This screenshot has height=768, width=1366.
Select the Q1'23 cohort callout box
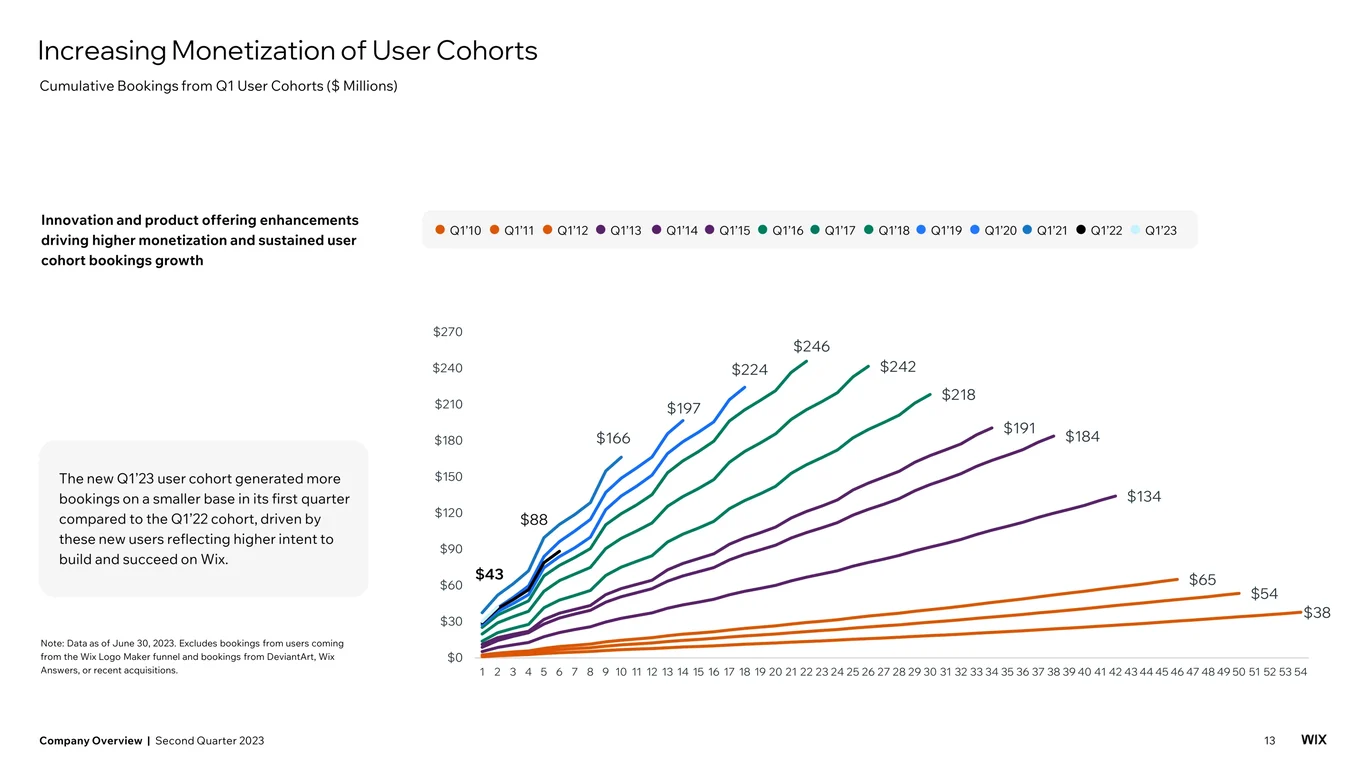pos(204,519)
